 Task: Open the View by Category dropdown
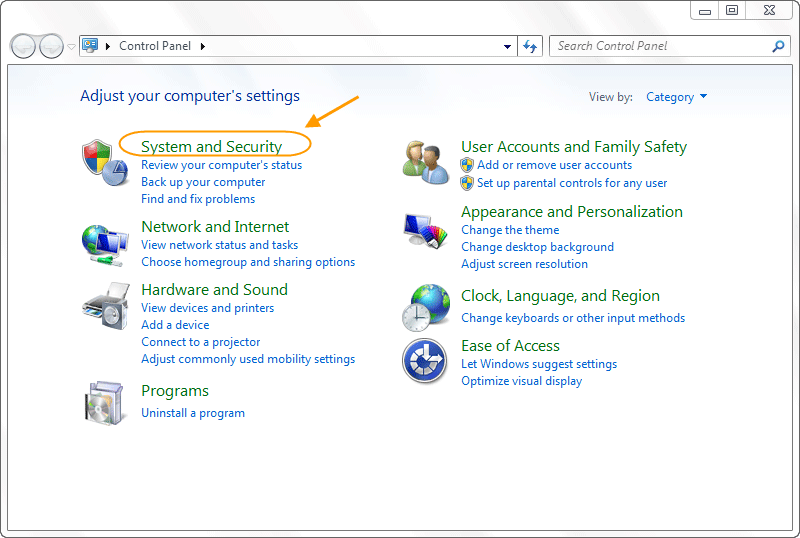(x=677, y=97)
